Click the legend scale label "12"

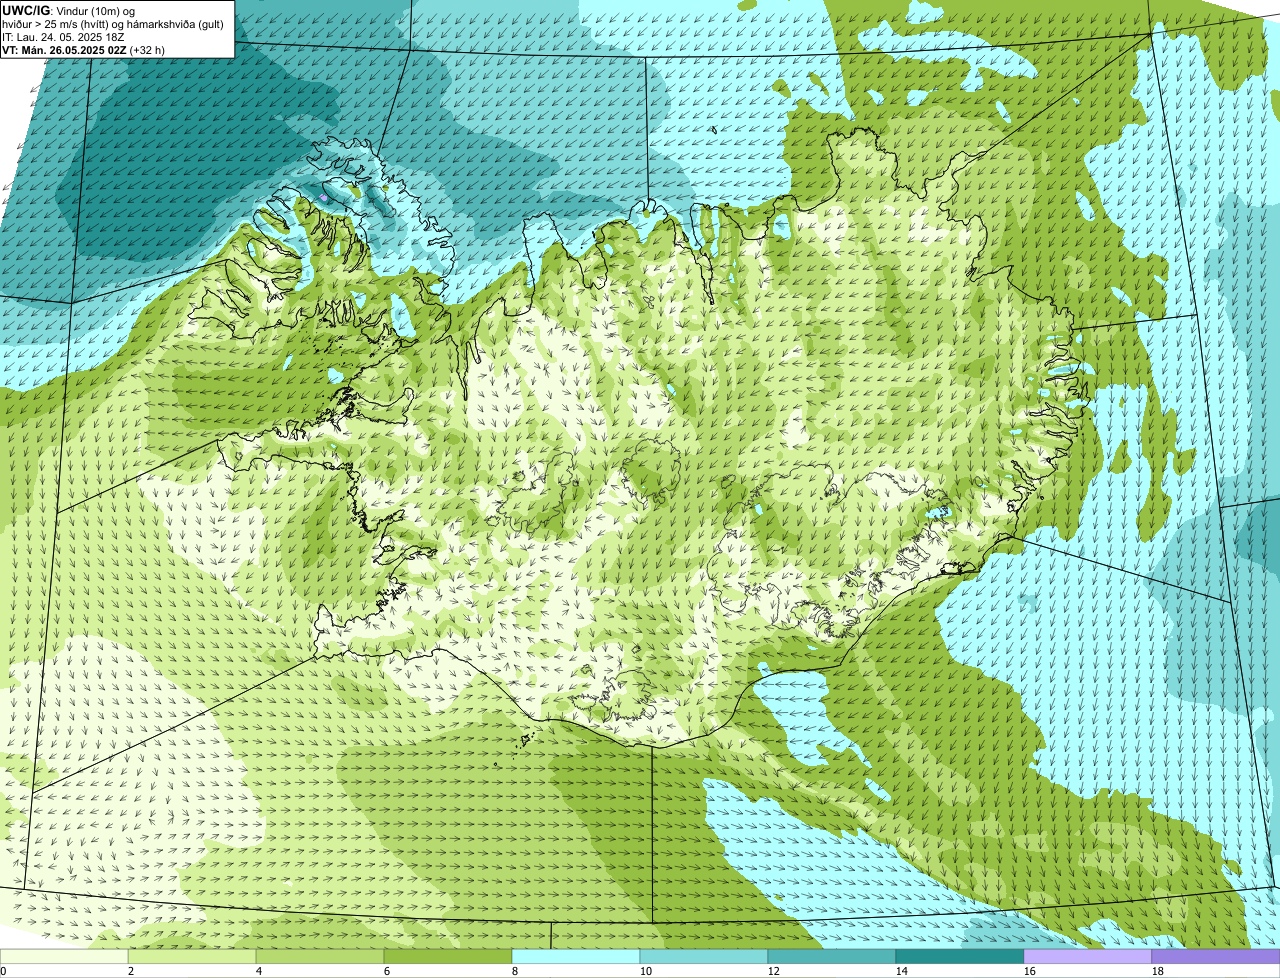pos(774,971)
